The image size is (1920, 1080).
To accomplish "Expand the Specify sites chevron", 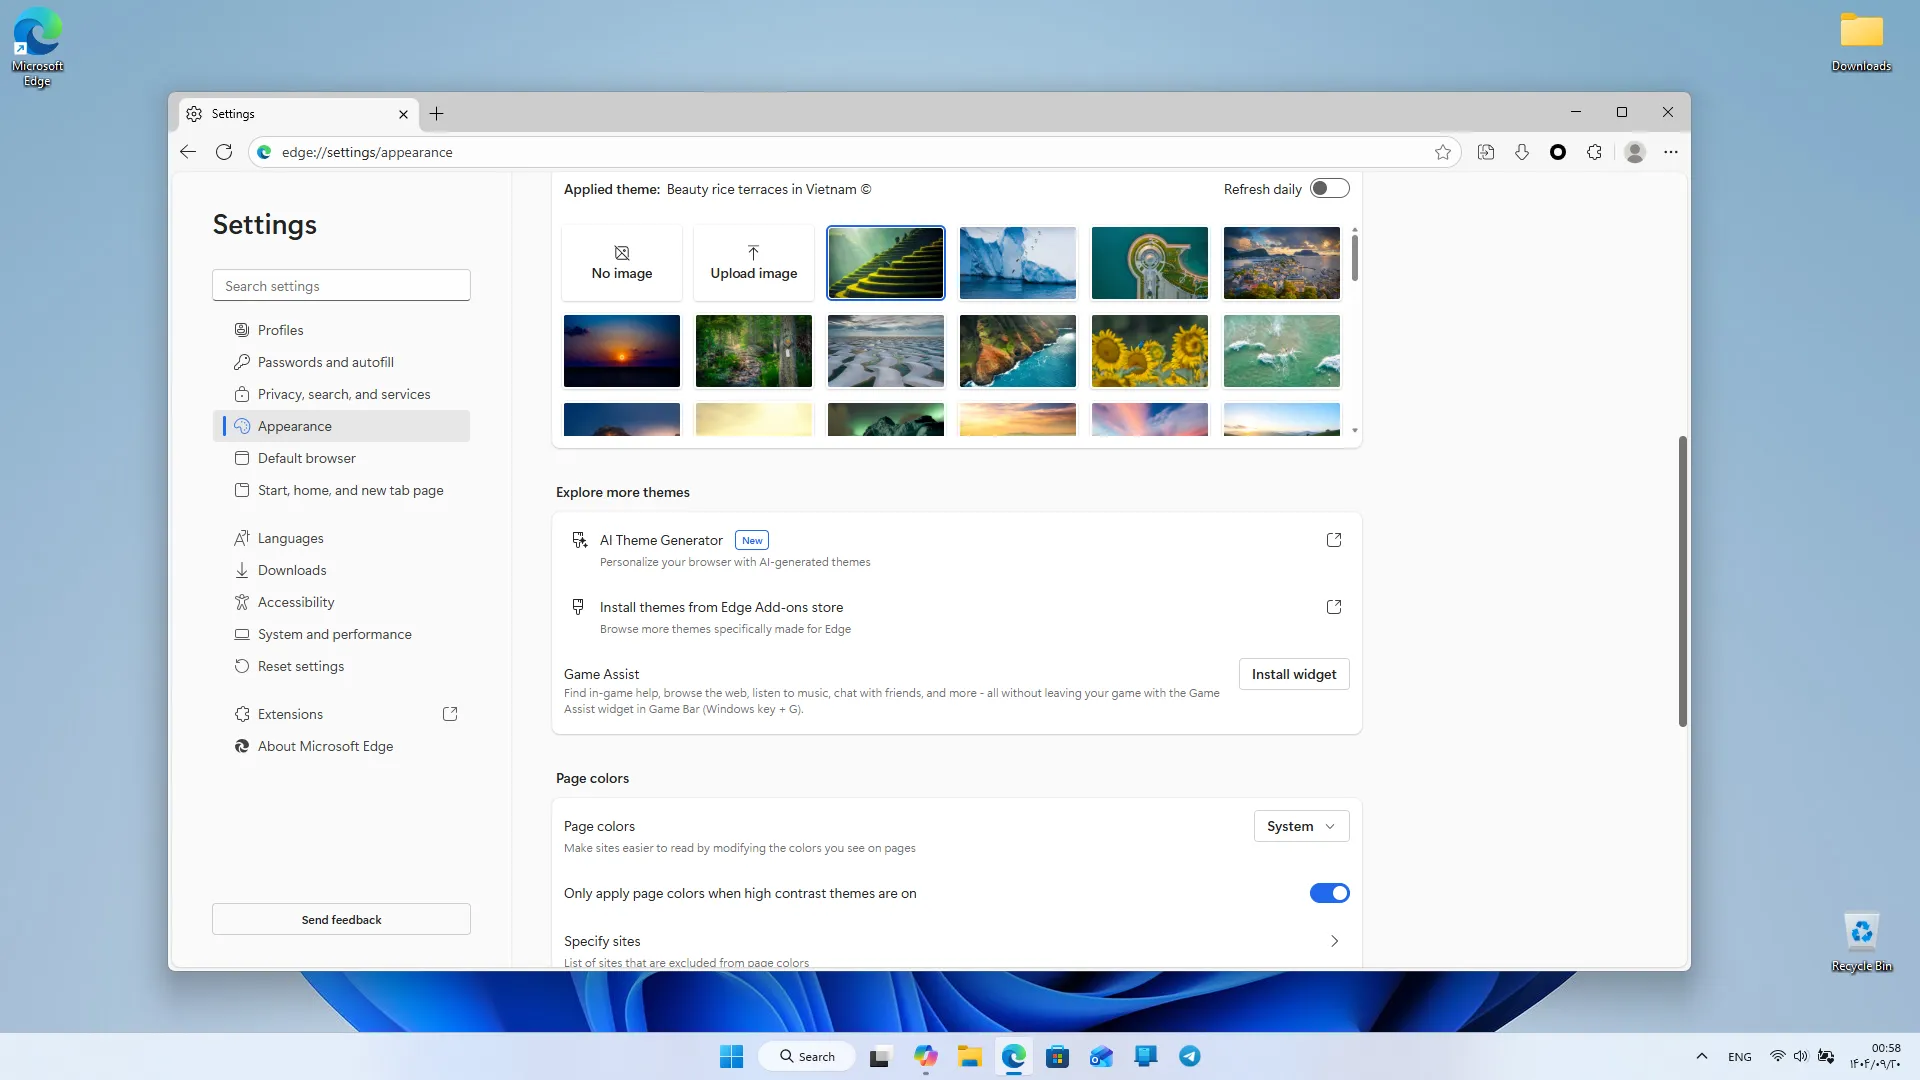I will (x=1334, y=941).
